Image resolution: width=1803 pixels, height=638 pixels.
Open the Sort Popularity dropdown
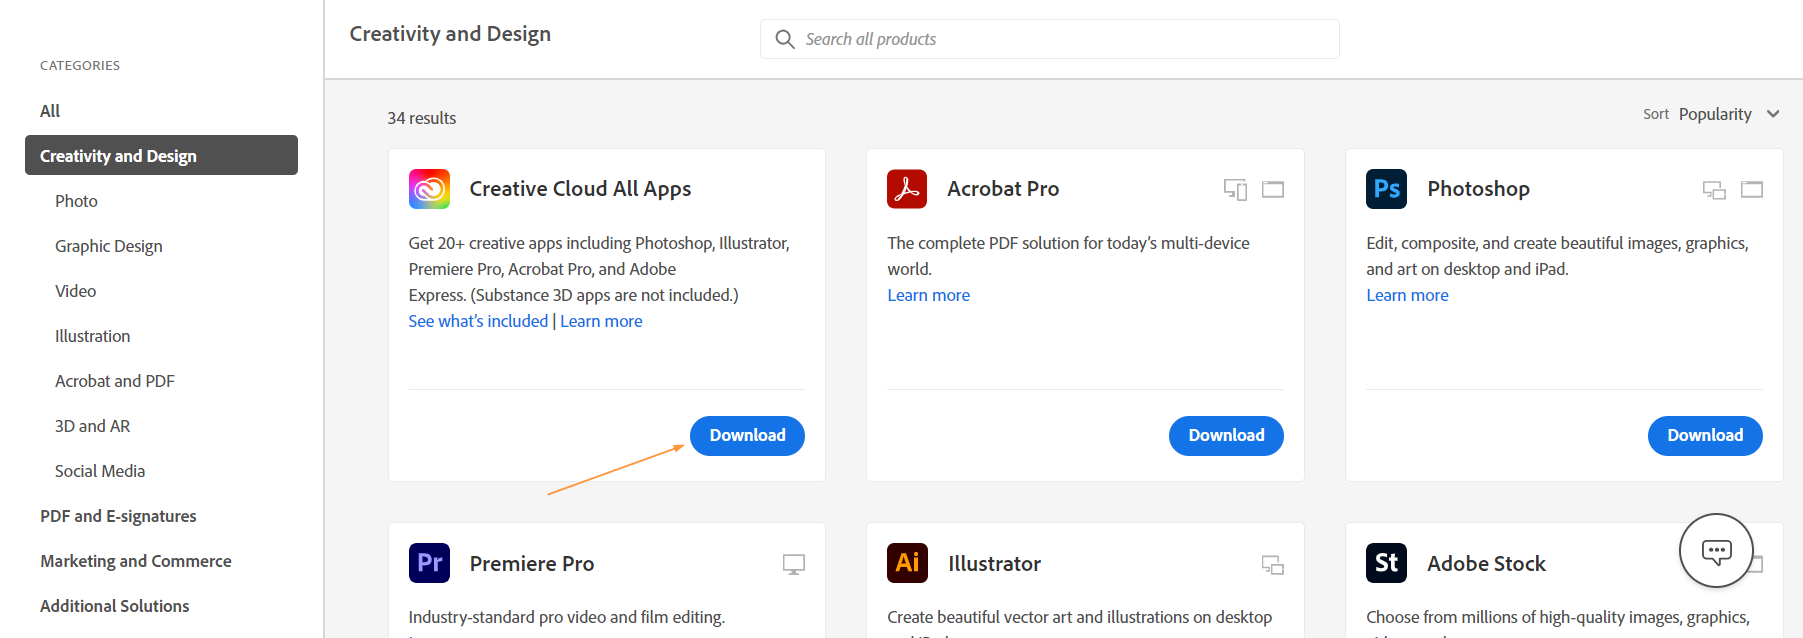tap(1729, 114)
